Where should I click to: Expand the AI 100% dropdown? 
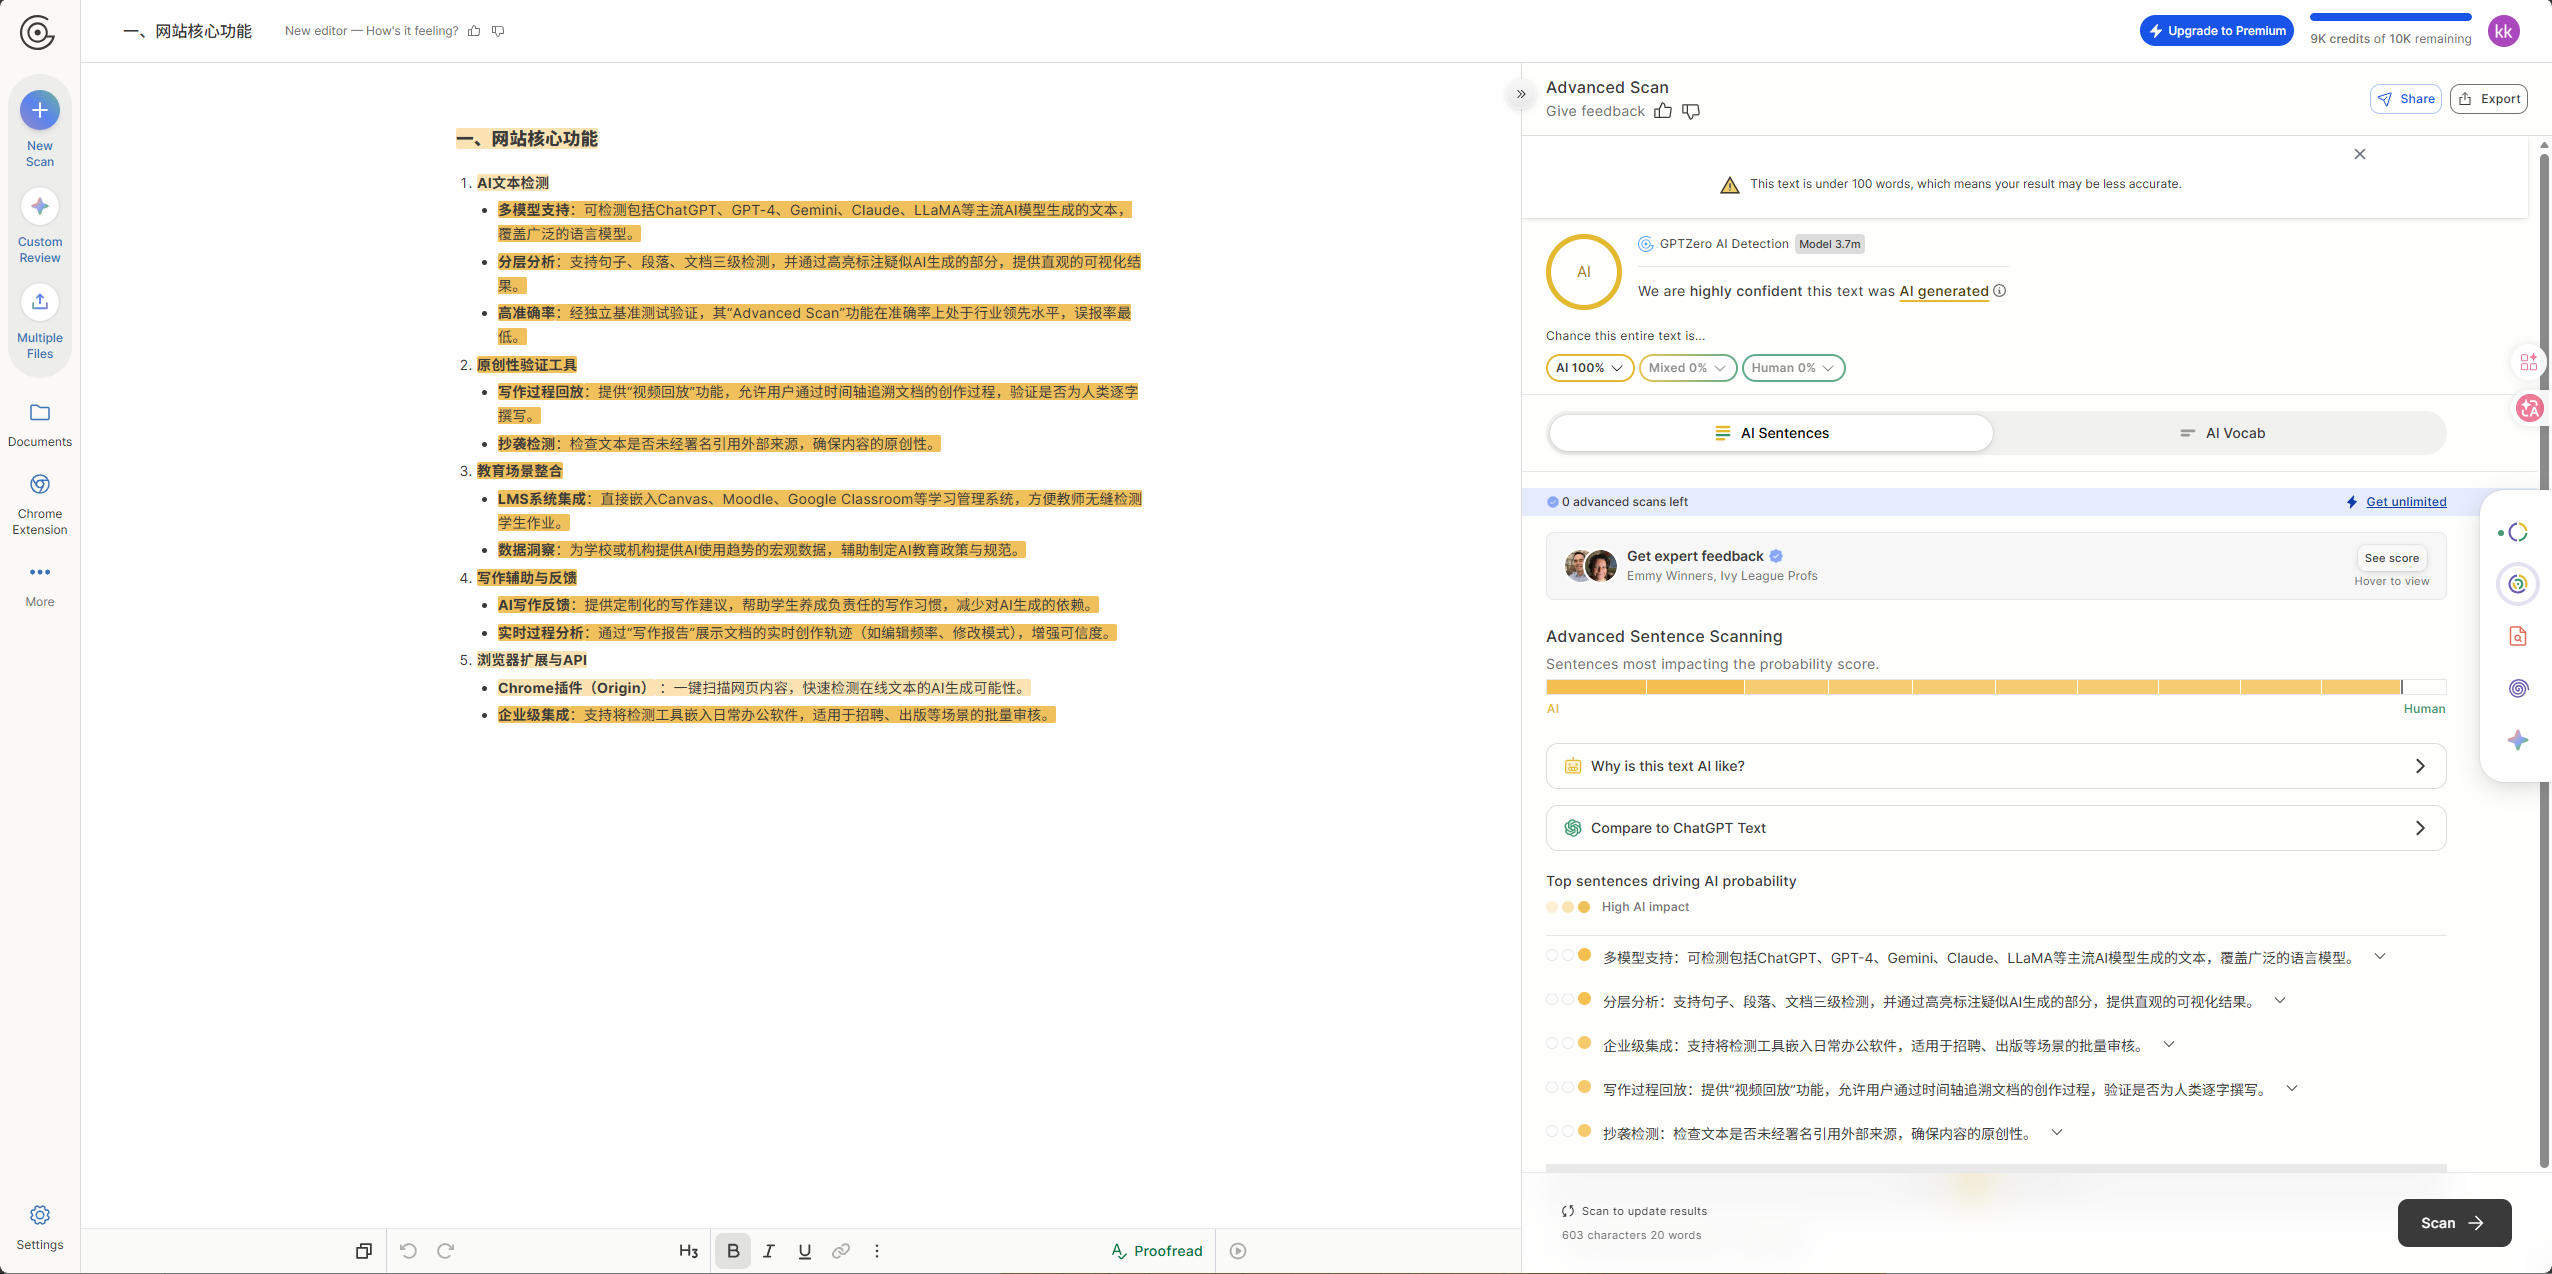point(1590,368)
